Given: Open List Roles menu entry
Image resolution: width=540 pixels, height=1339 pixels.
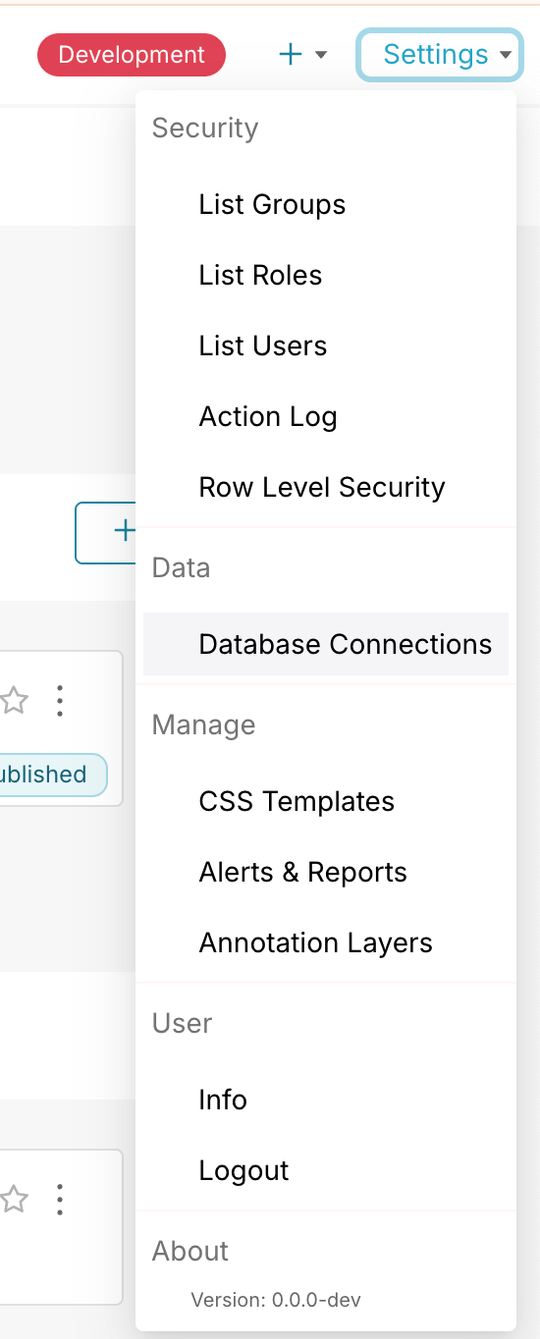Looking at the screenshot, I should tap(325, 275).
